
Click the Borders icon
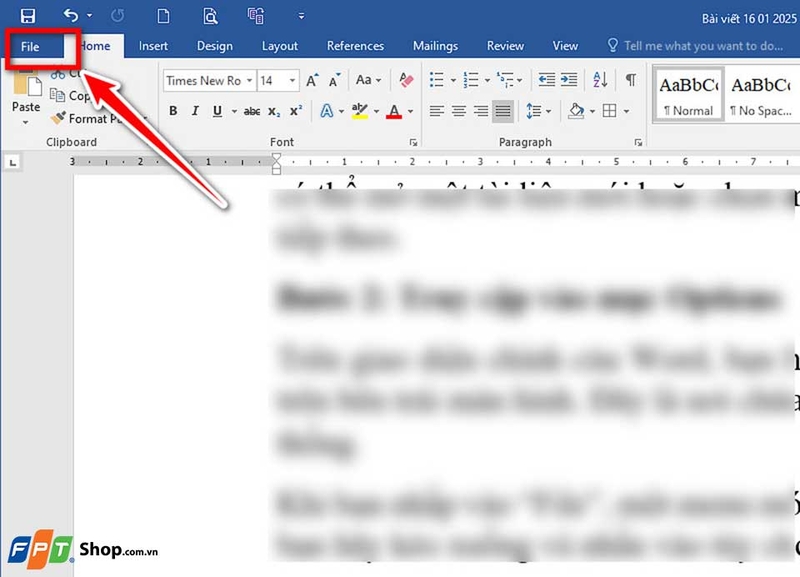coord(610,111)
